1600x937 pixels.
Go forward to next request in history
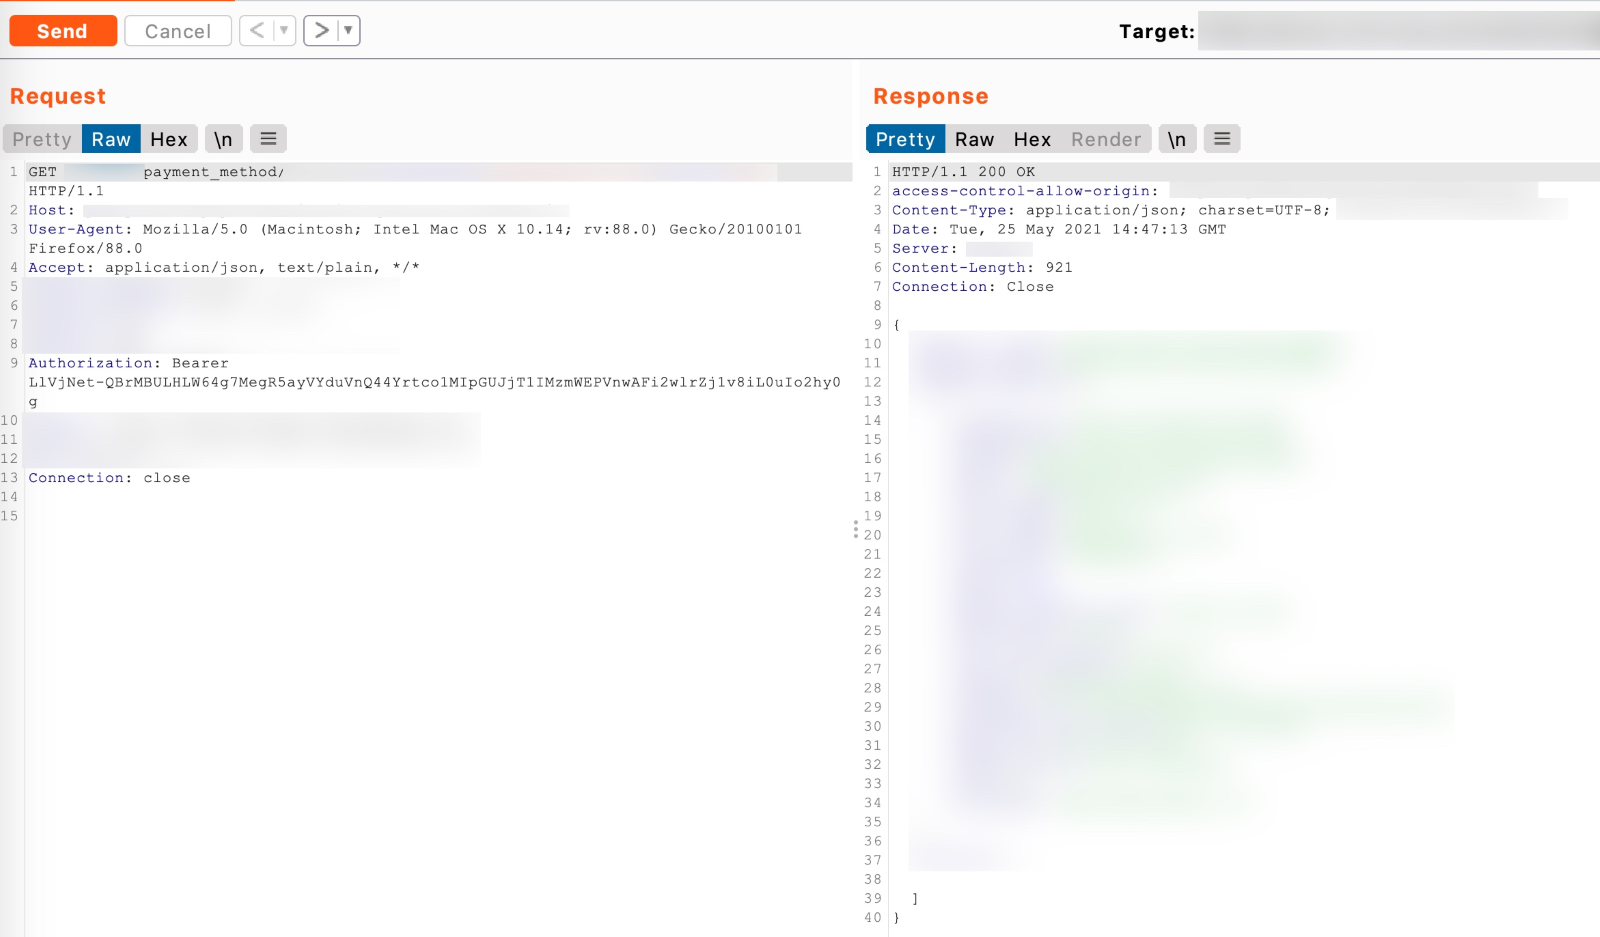(321, 31)
